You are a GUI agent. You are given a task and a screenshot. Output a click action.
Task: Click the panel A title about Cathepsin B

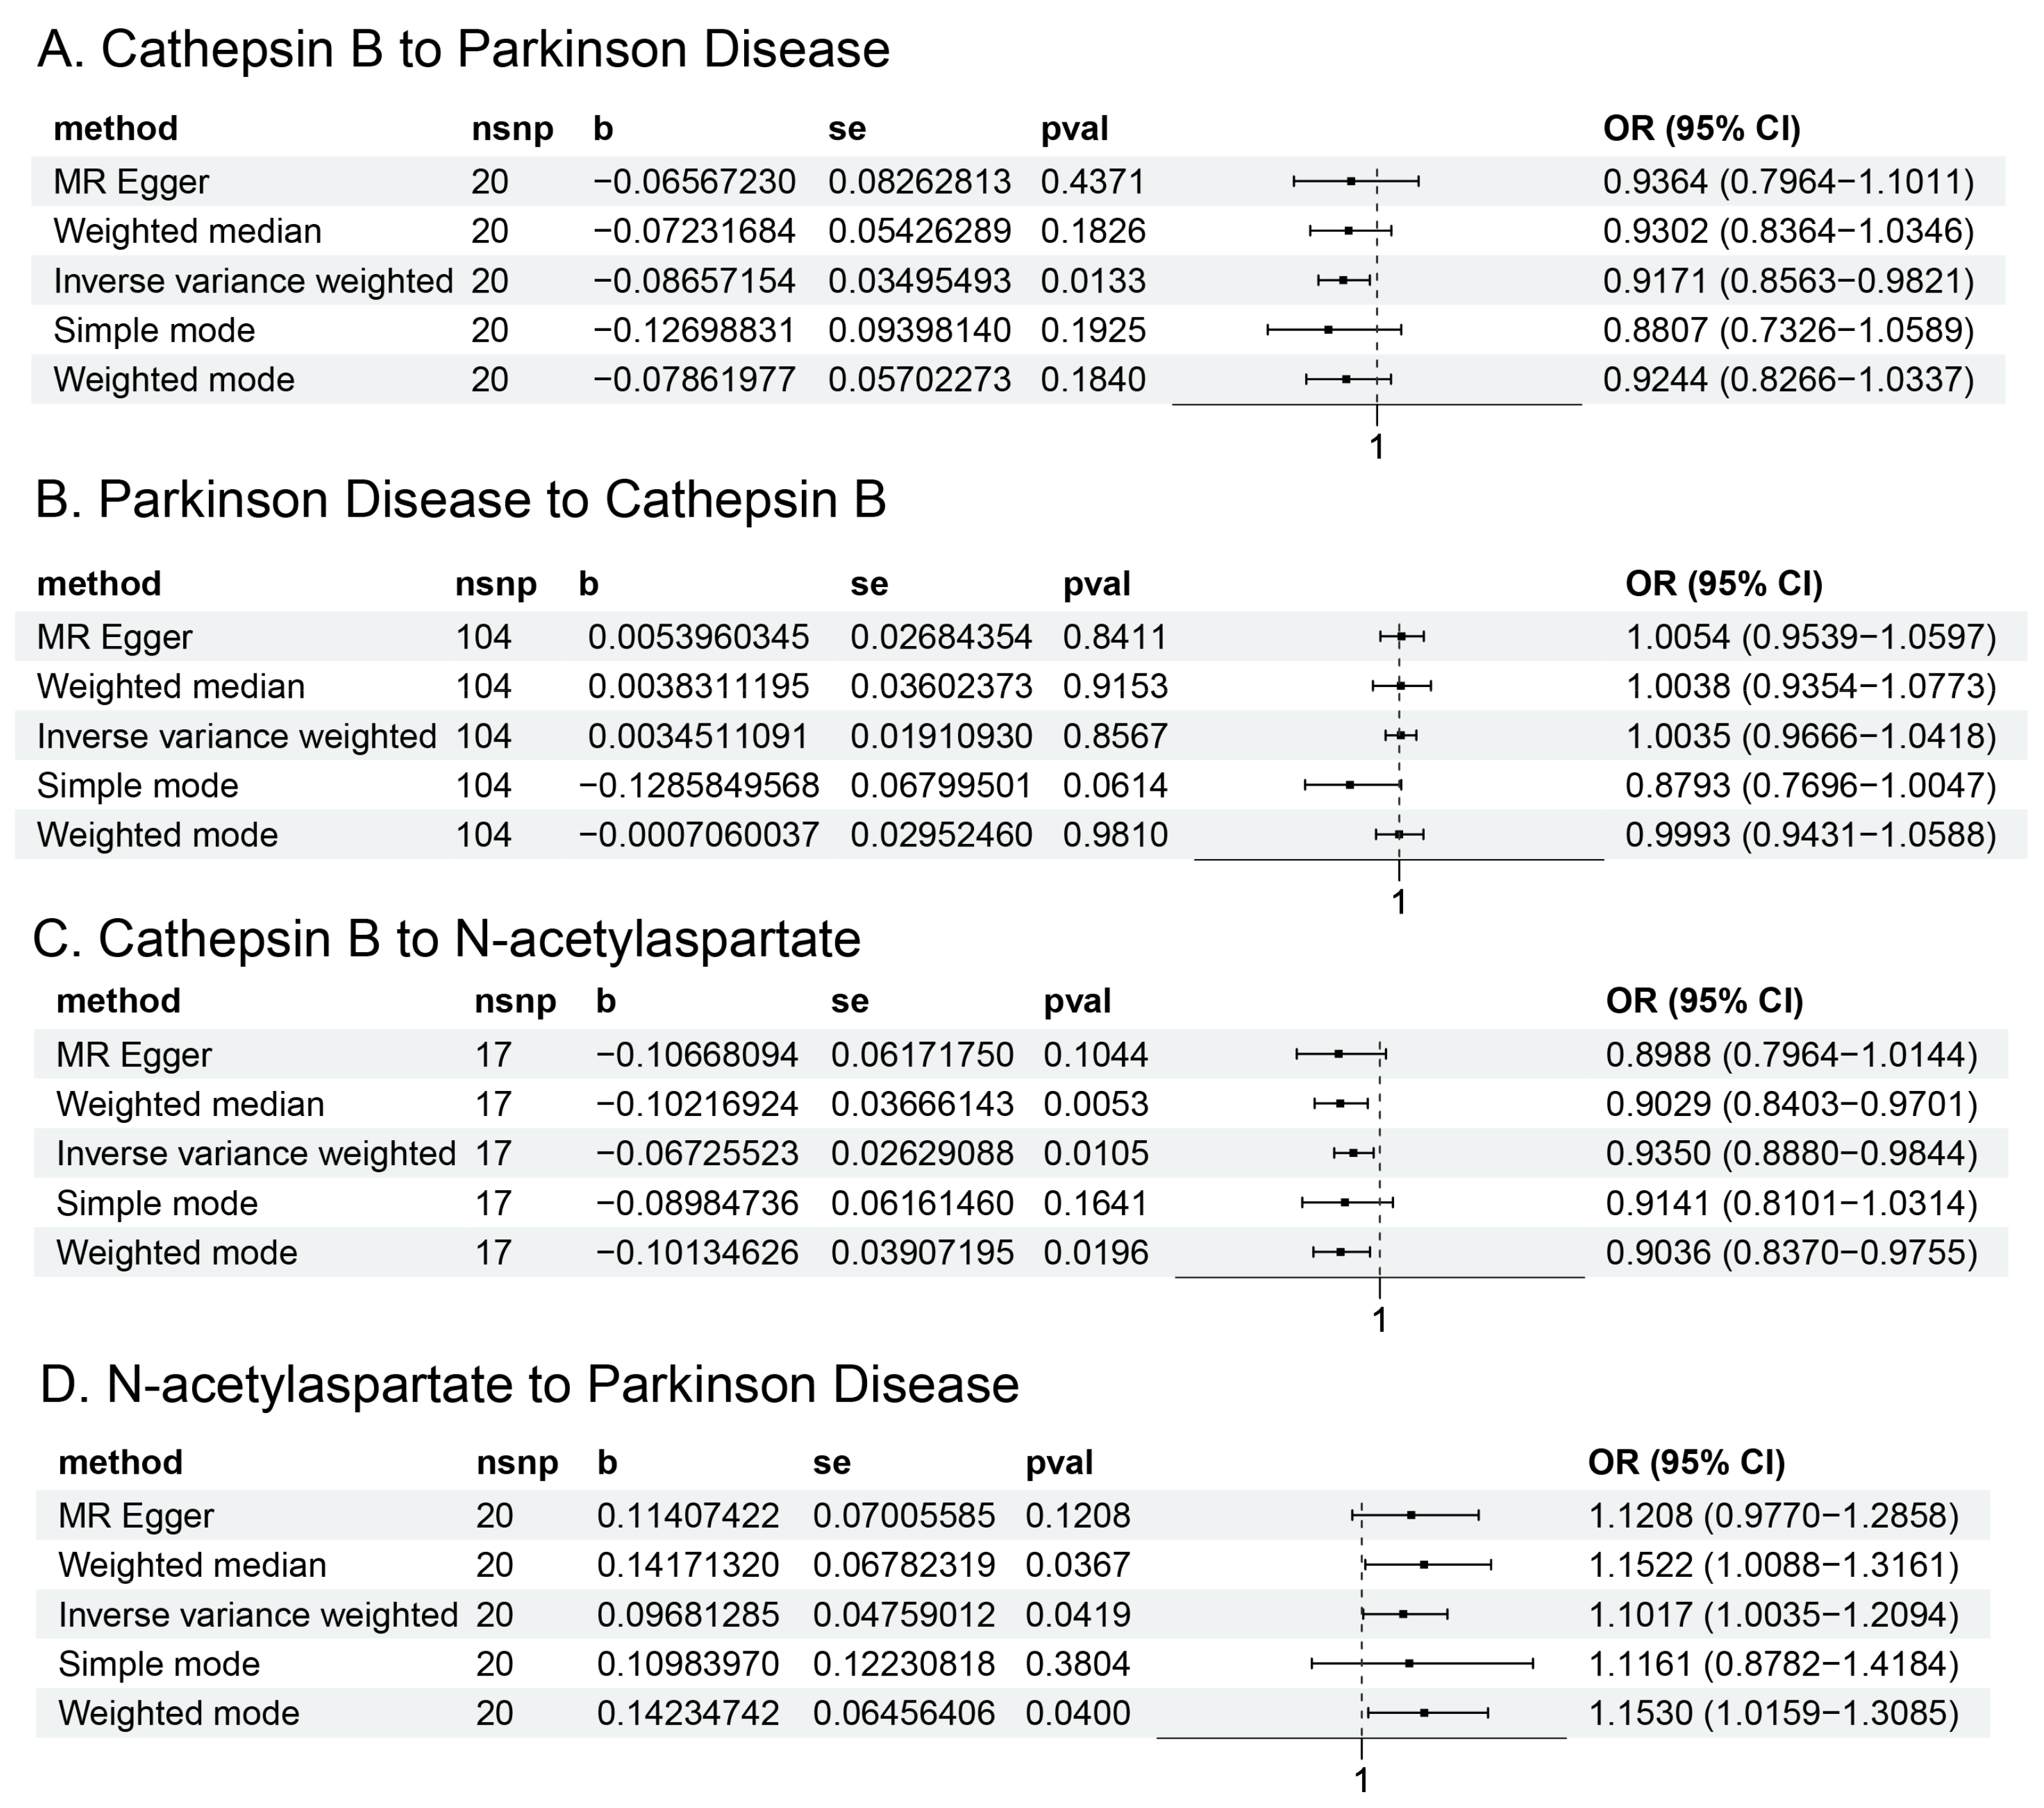463,50
